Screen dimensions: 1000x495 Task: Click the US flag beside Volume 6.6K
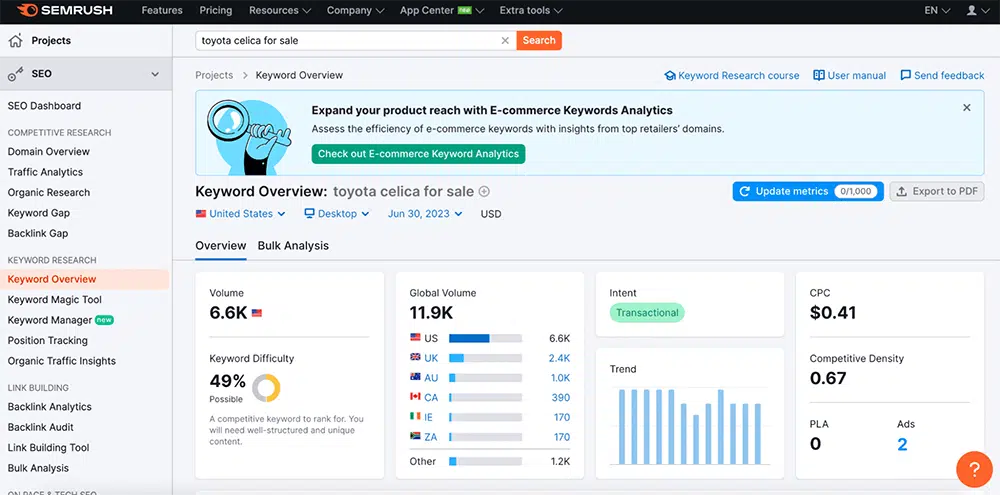(256, 313)
